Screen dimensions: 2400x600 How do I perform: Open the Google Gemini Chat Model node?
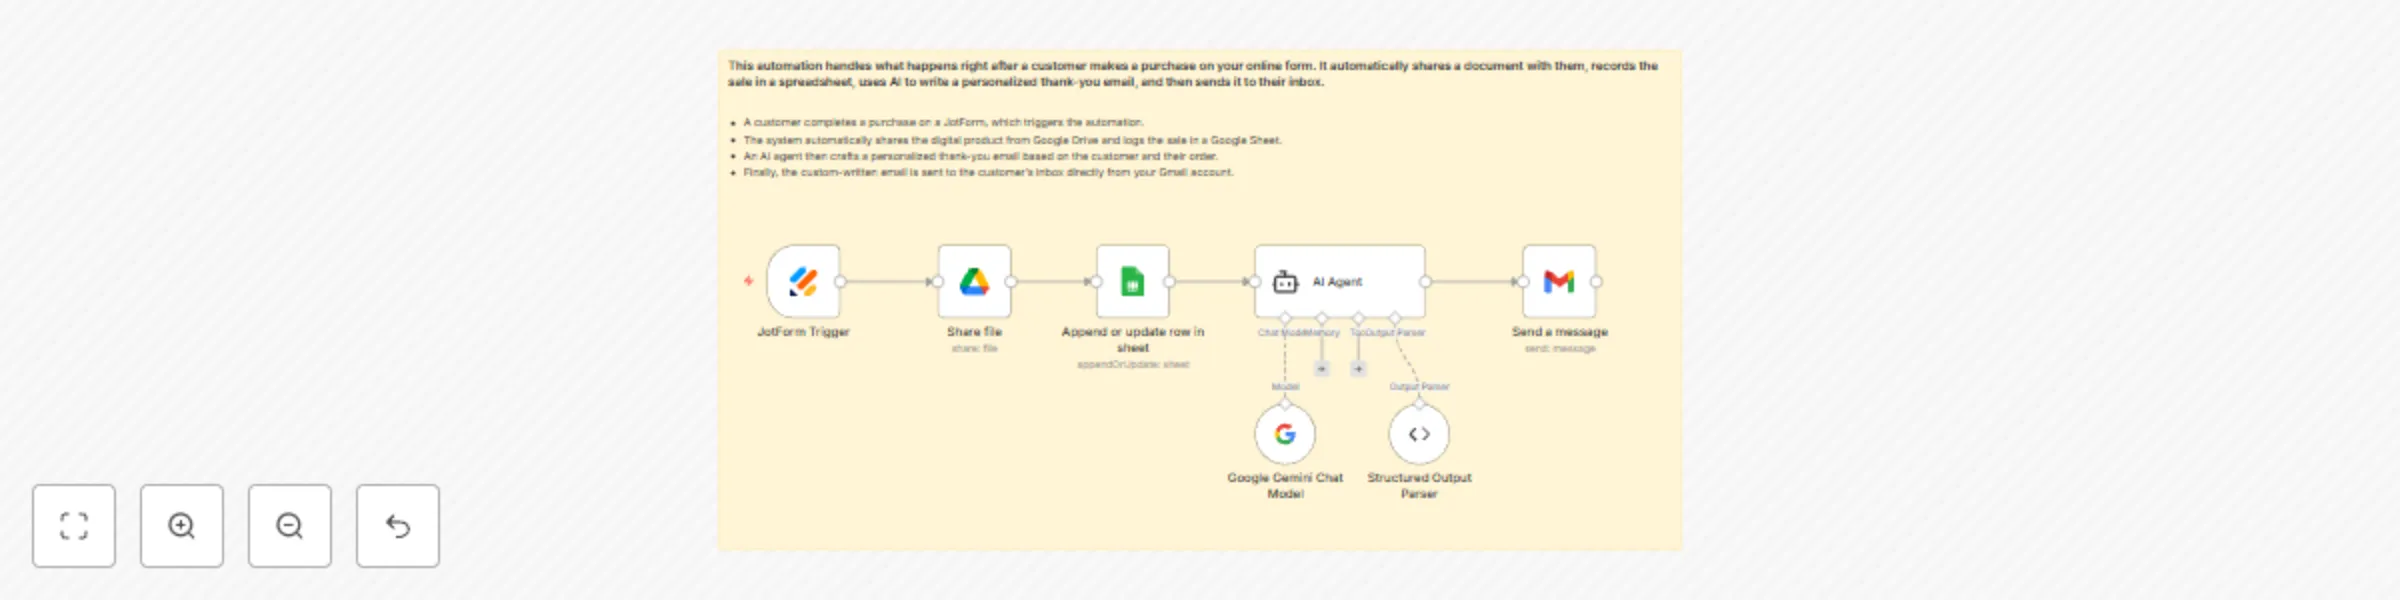1285,434
